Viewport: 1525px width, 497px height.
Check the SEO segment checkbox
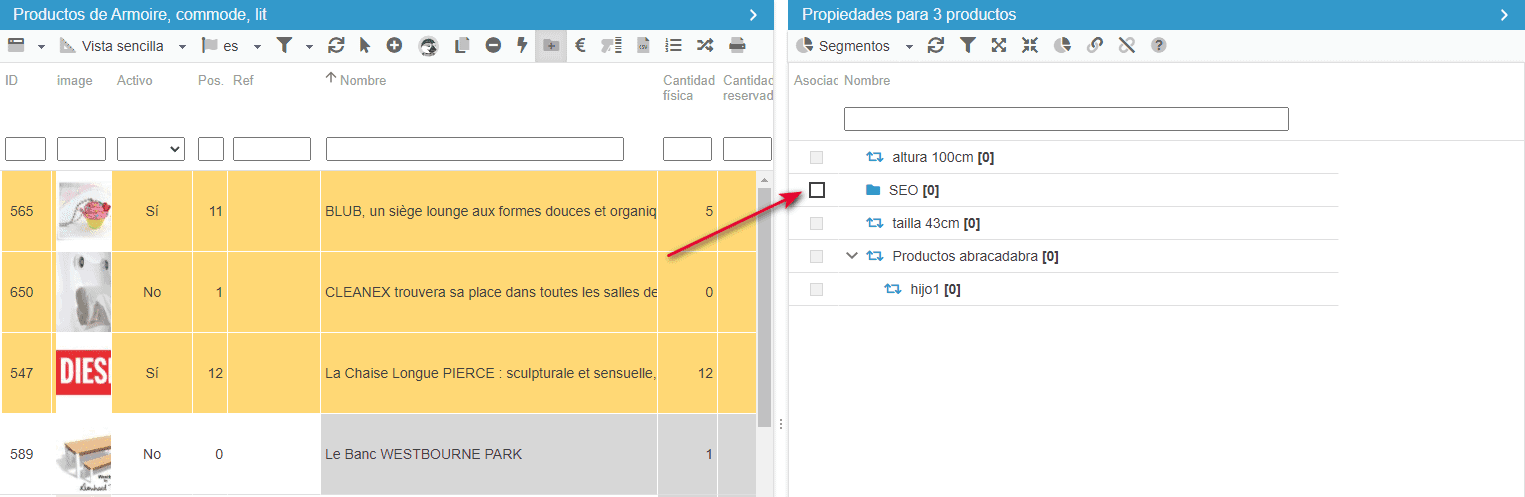click(817, 190)
